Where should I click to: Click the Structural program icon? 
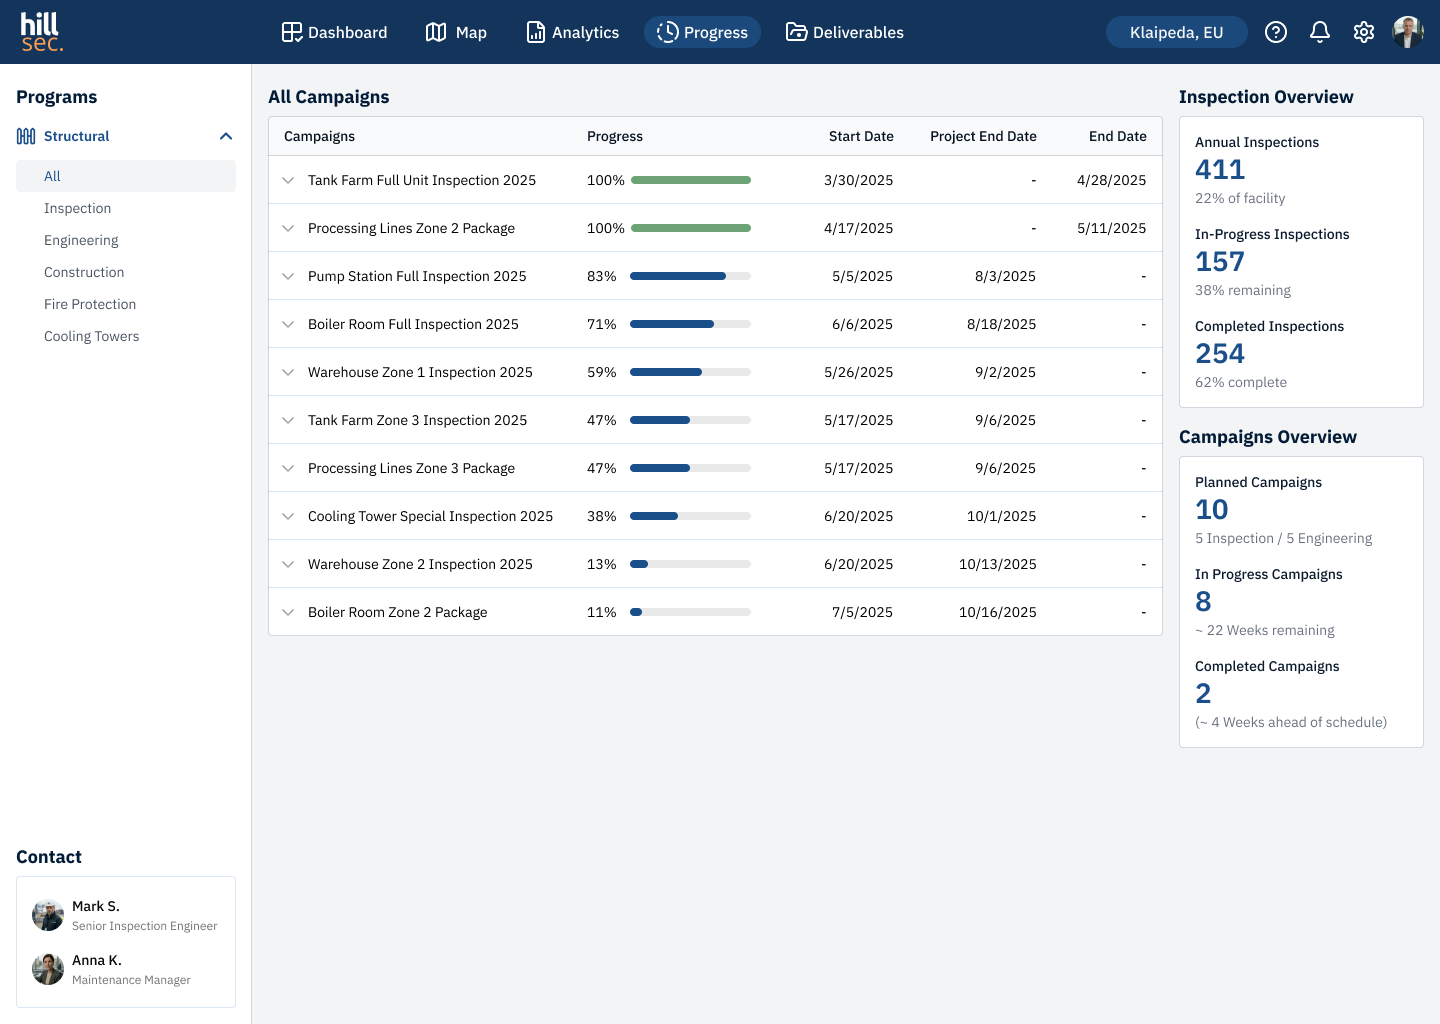coord(26,136)
